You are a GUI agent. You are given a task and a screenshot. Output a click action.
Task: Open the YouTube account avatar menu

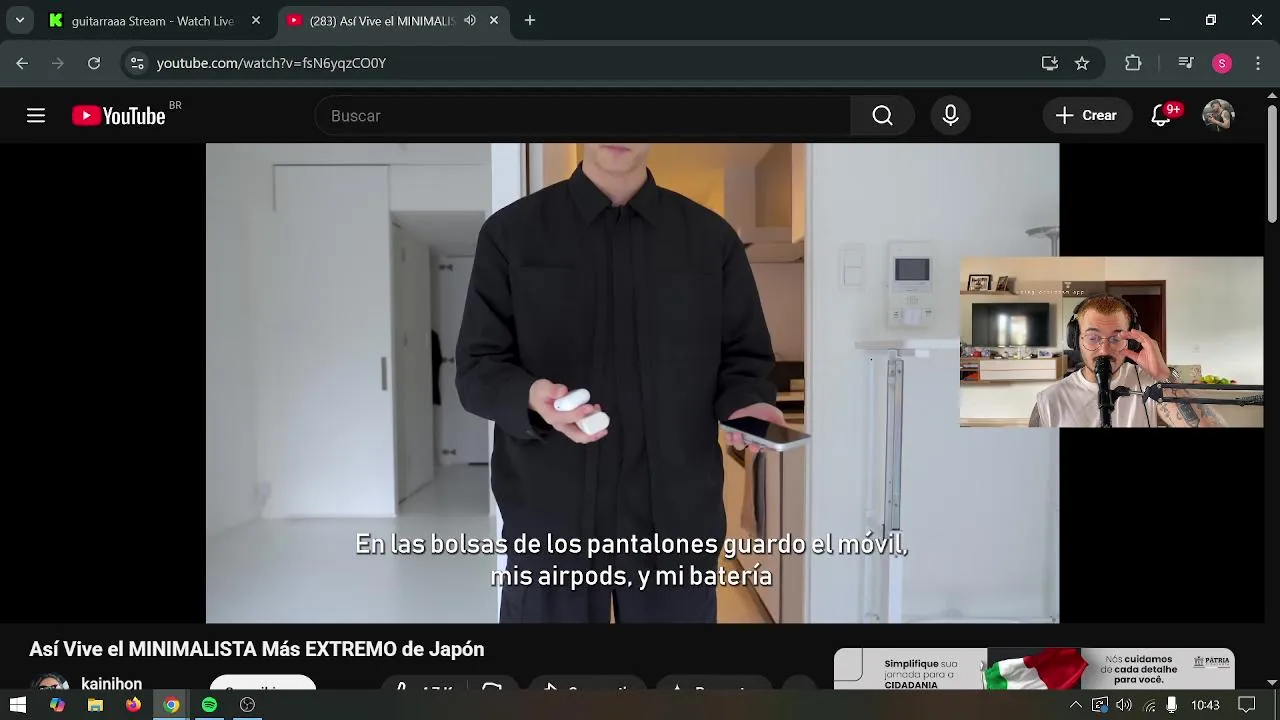click(x=1218, y=116)
